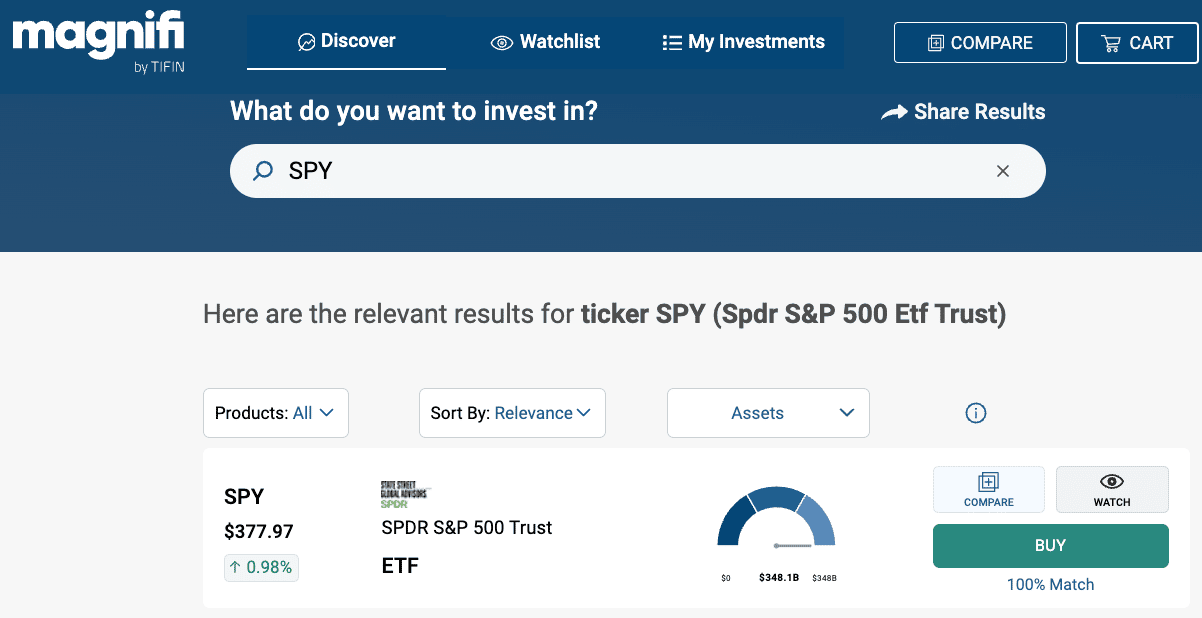The width and height of the screenshot is (1202, 618).
Task: Add SPY to compare list
Action: coord(988,490)
